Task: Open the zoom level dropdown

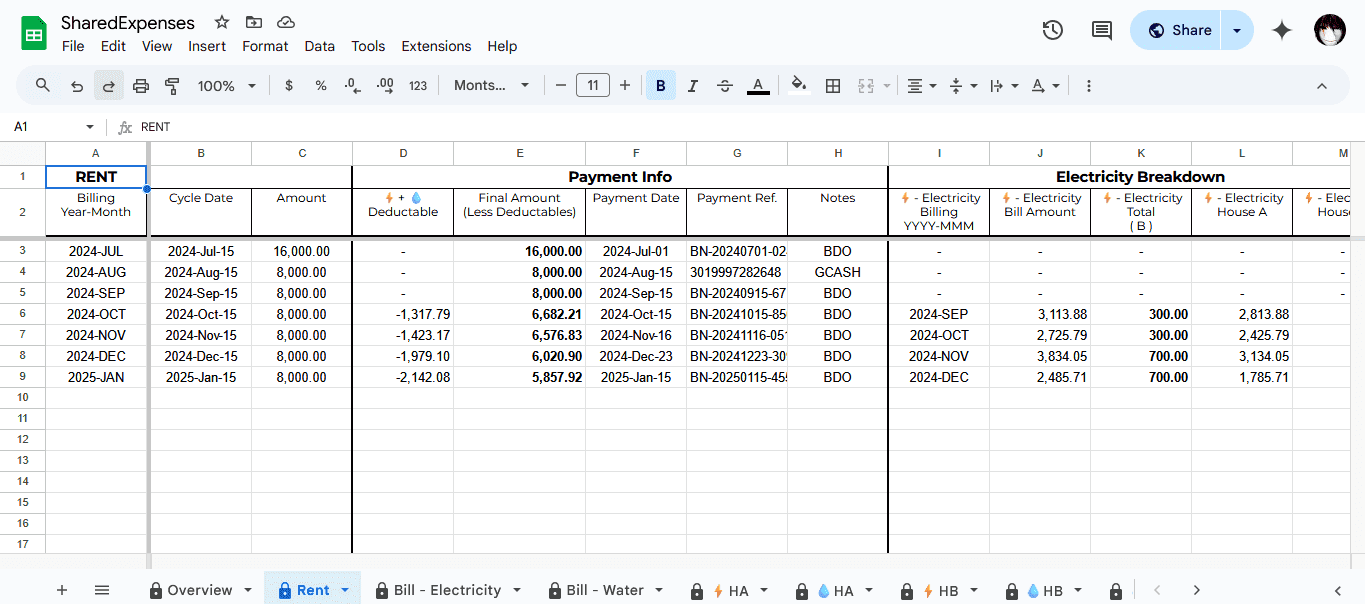Action: pyautogui.click(x=227, y=86)
